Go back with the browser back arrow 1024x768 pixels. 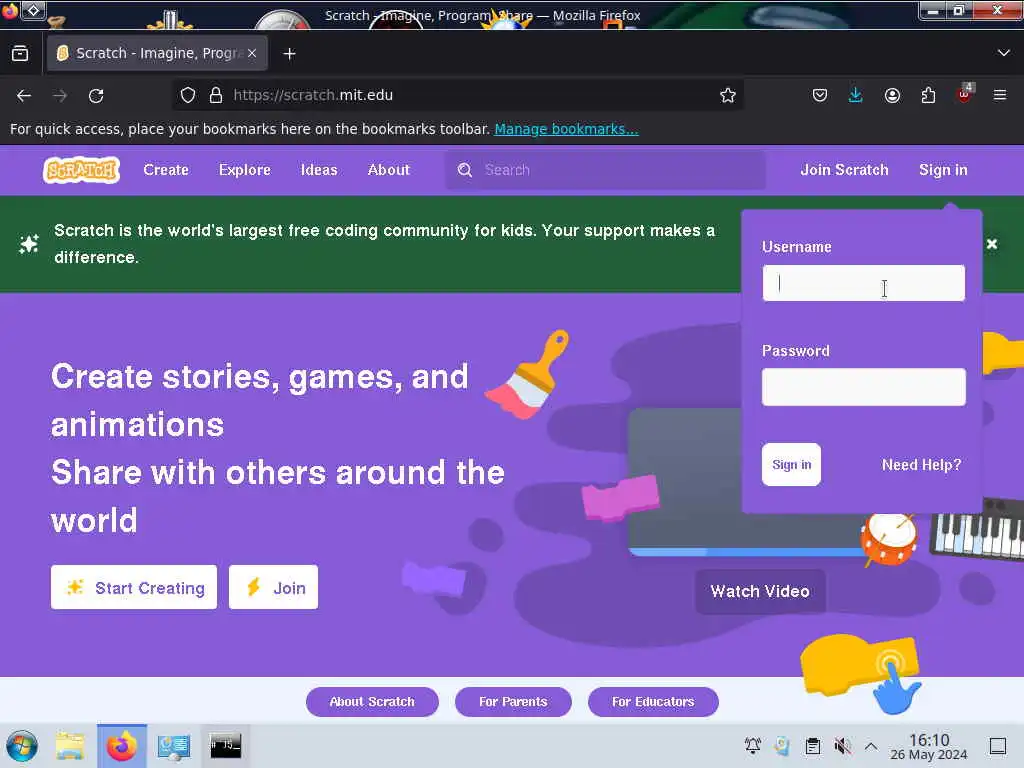(x=24, y=95)
